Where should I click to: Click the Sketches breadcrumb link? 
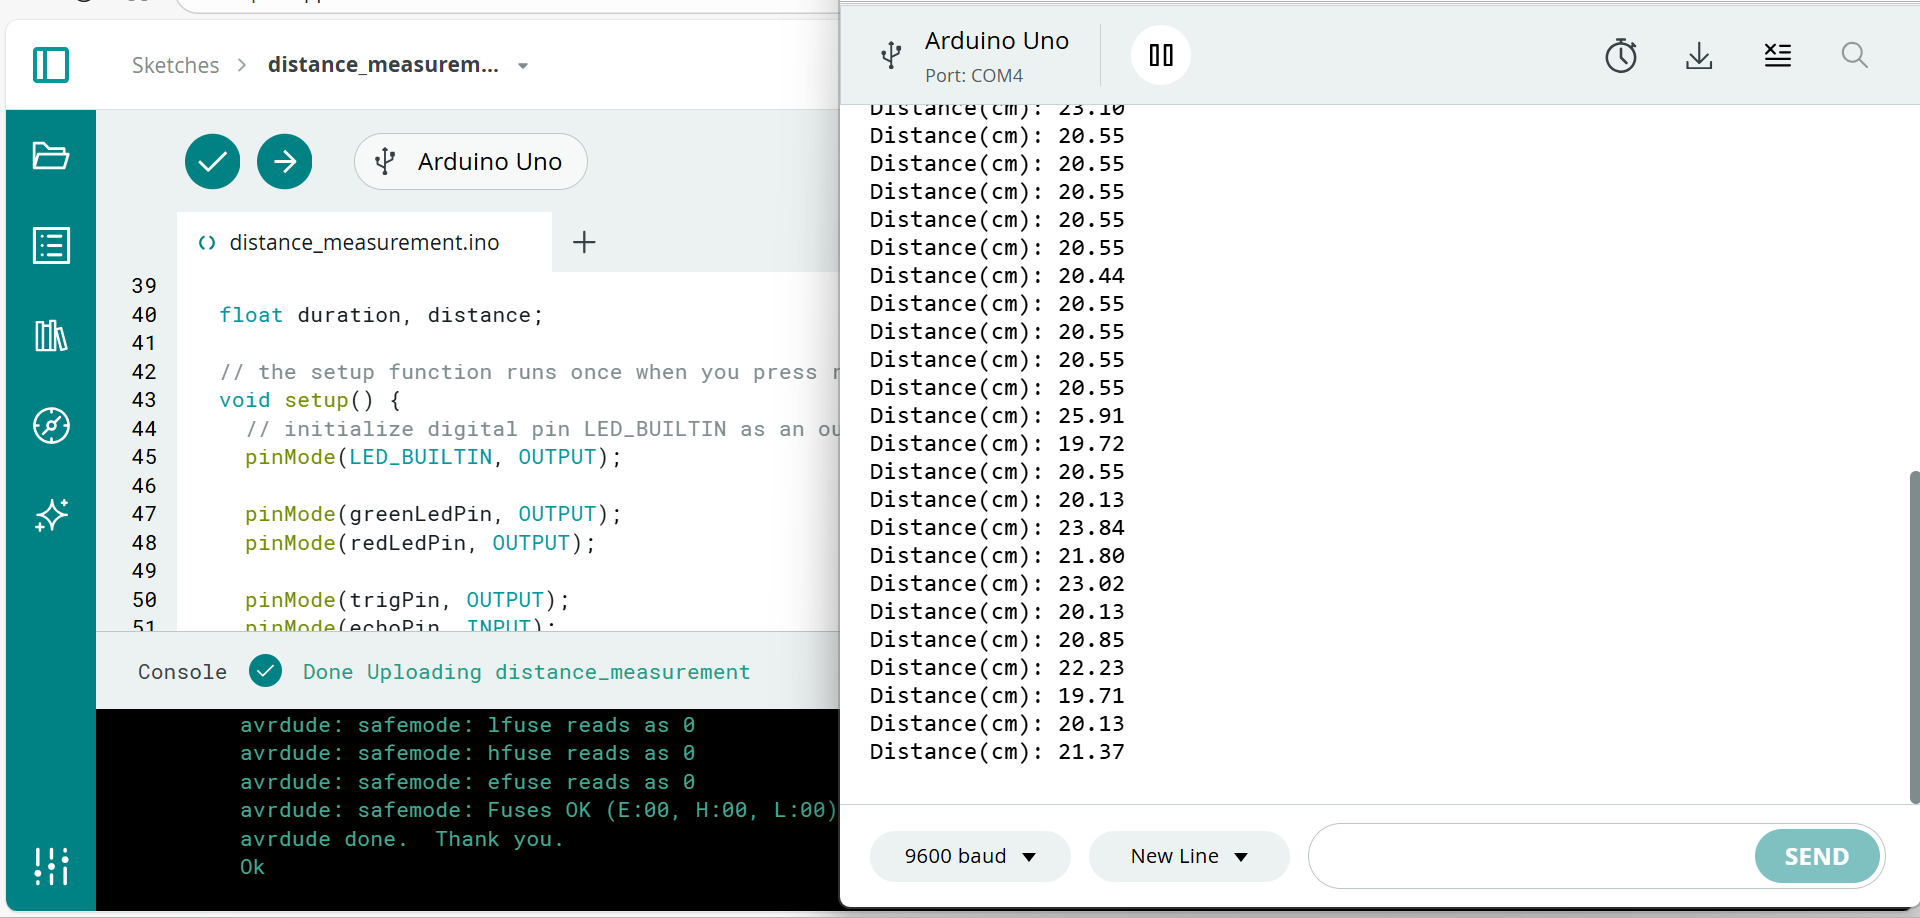pos(175,65)
